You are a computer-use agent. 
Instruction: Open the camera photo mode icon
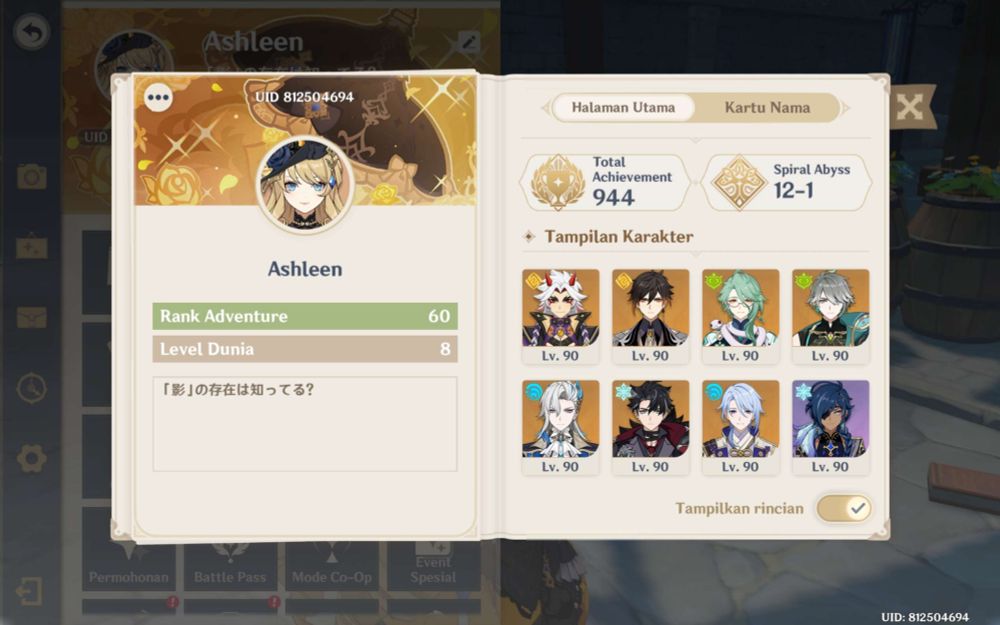pos(32,177)
